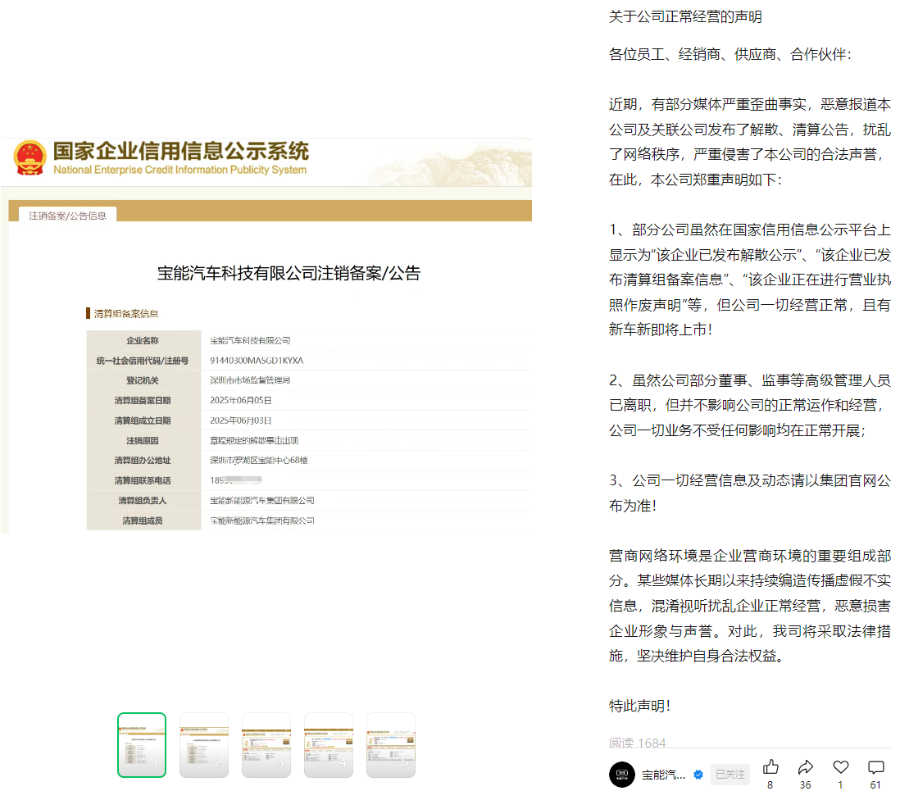
Task: Click the 注销备案/公告信息 tab
Action: click(68, 215)
